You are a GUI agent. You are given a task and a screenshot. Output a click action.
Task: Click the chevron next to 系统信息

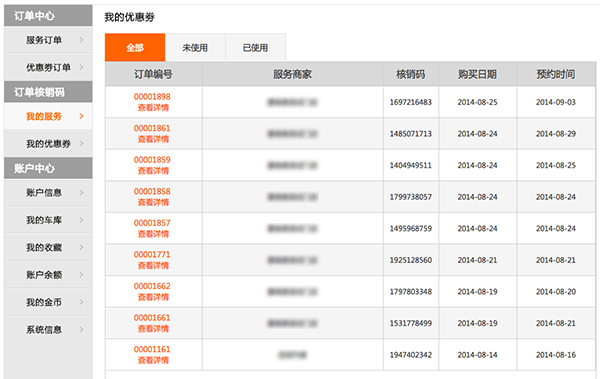(81, 330)
